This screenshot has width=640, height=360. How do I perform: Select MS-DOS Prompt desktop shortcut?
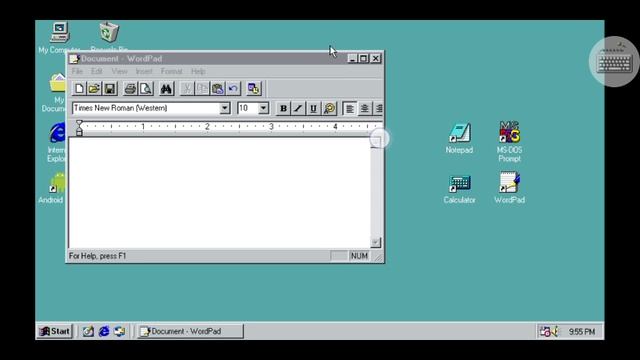pyautogui.click(x=509, y=141)
